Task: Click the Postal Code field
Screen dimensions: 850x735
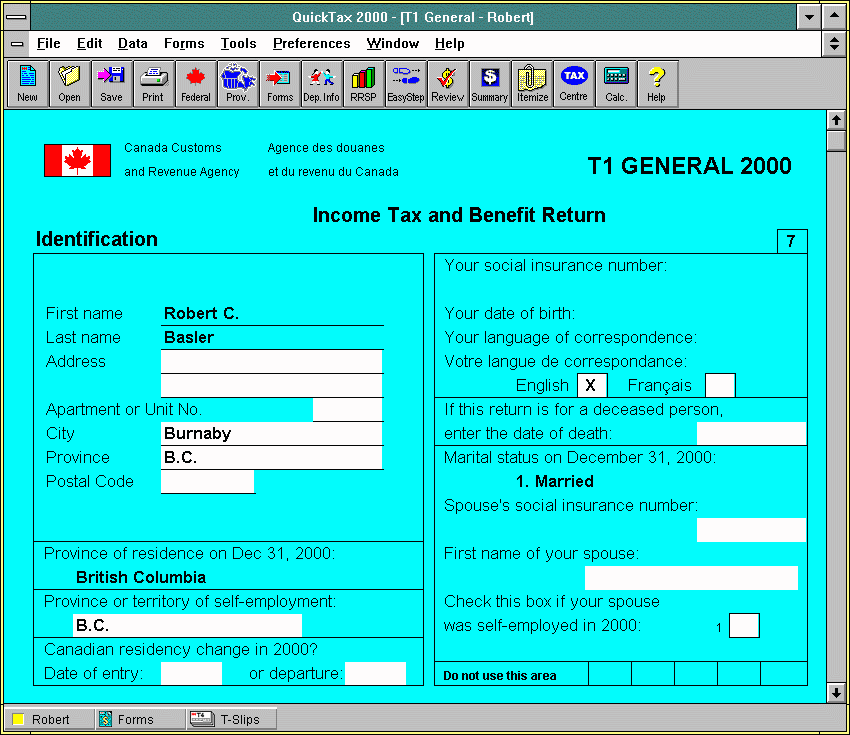Action: tap(208, 482)
